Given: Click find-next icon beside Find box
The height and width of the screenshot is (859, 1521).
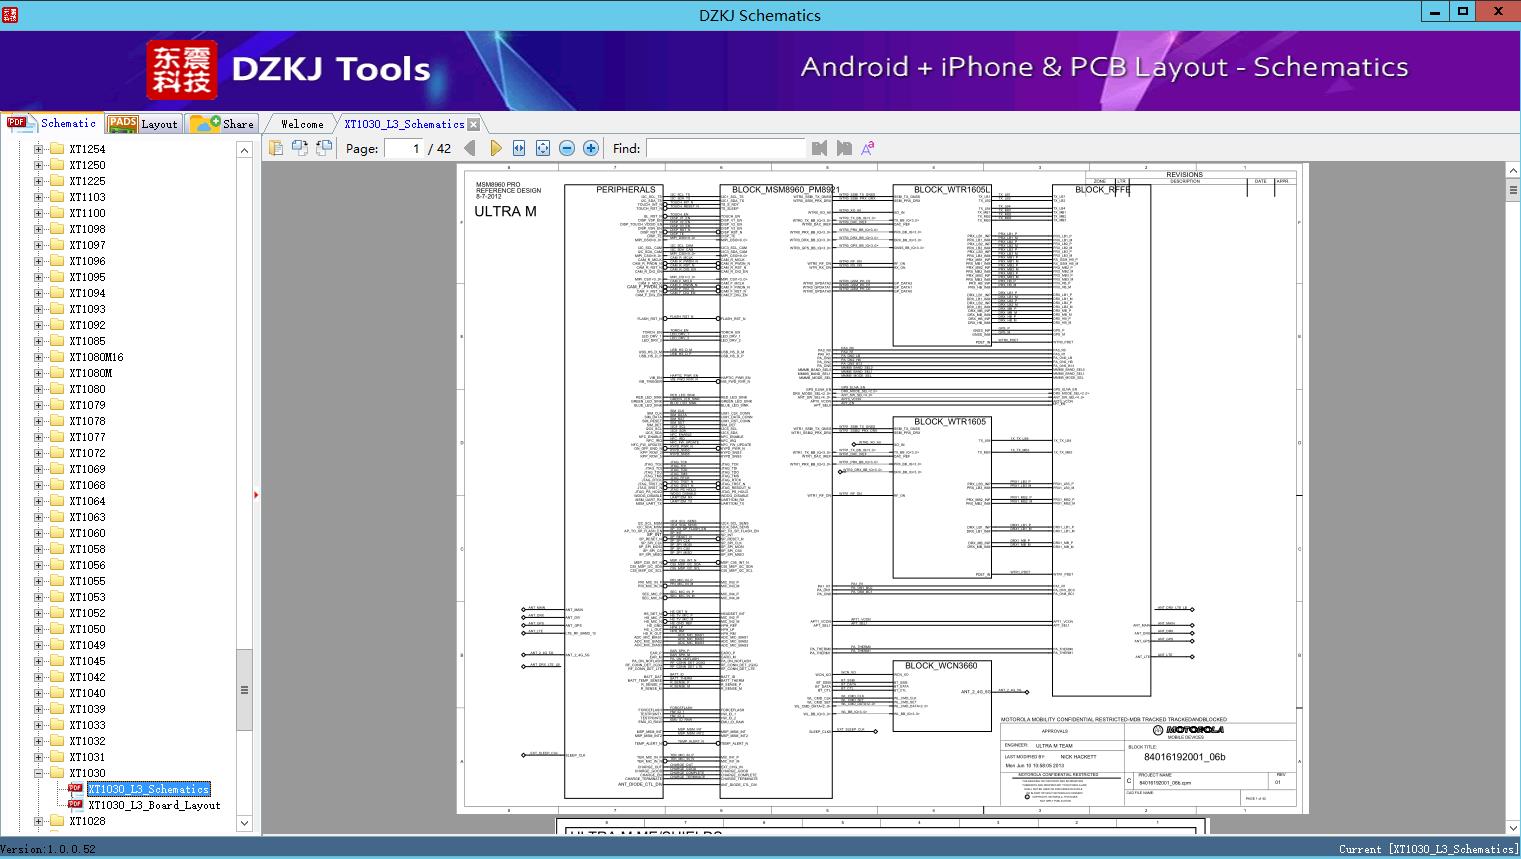Looking at the screenshot, I should (844, 148).
